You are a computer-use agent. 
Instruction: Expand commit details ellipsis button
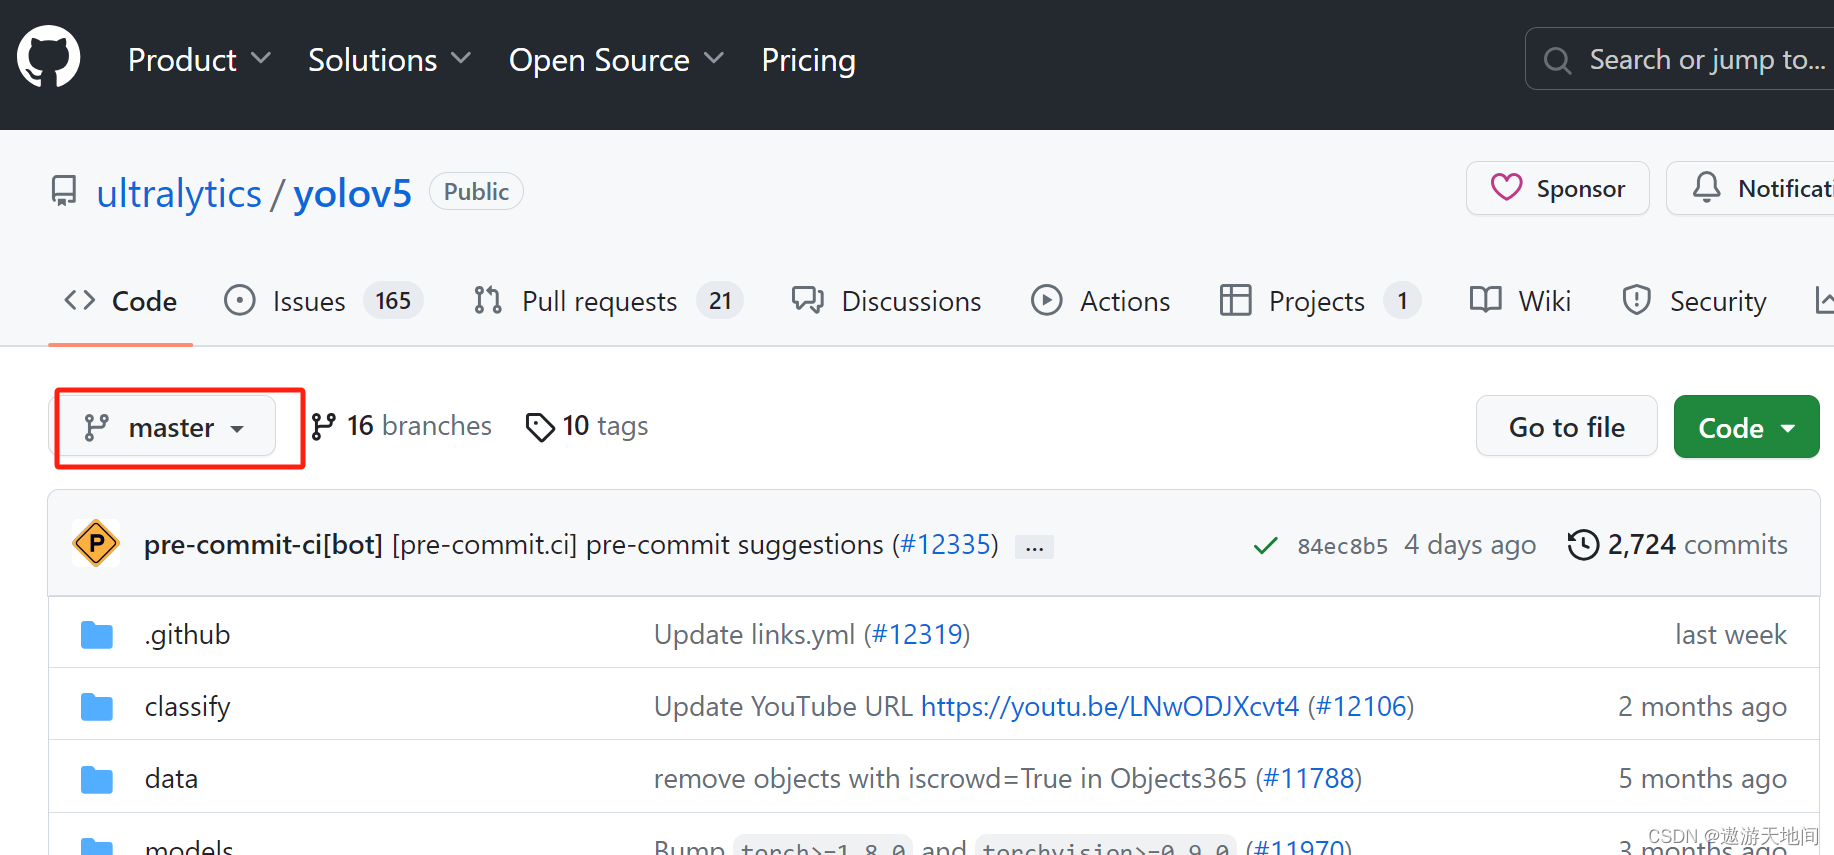tap(1034, 547)
